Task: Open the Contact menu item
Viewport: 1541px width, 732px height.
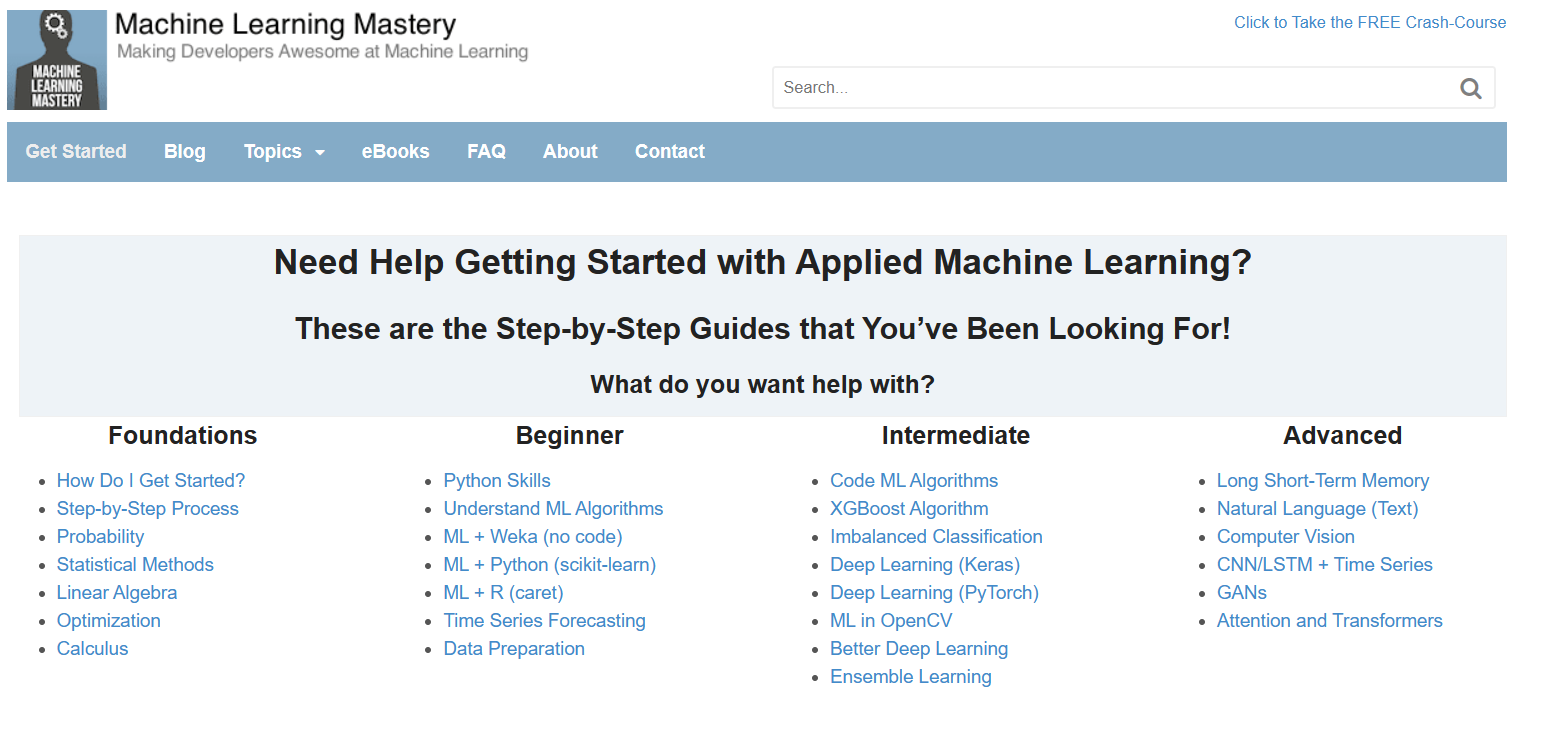Action: pyautogui.click(x=669, y=151)
